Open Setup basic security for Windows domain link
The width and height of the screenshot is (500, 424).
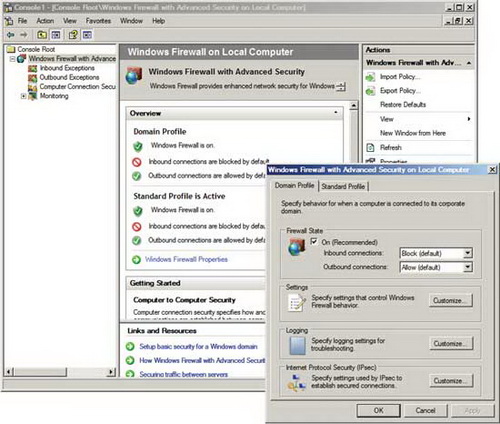[198, 347]
